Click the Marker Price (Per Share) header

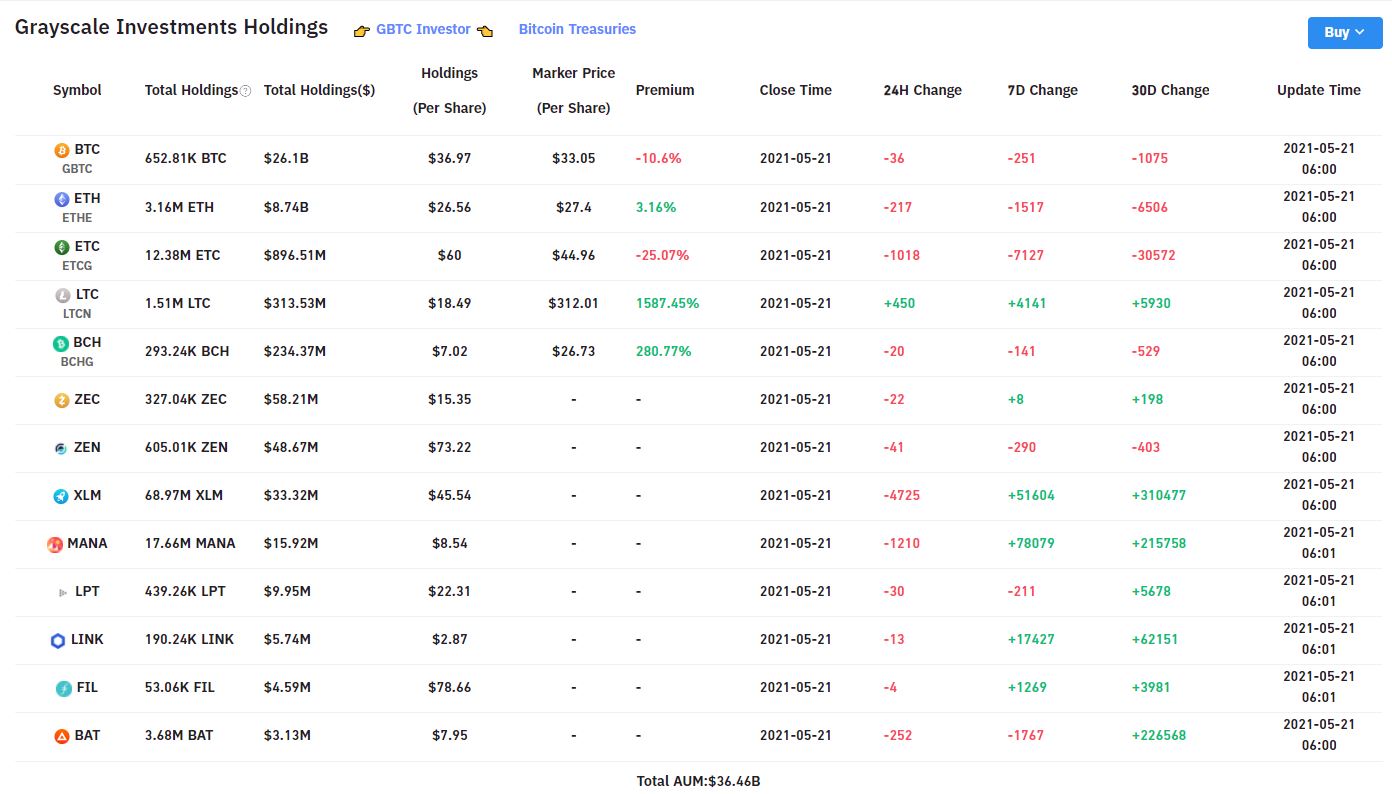pos(574,90)
